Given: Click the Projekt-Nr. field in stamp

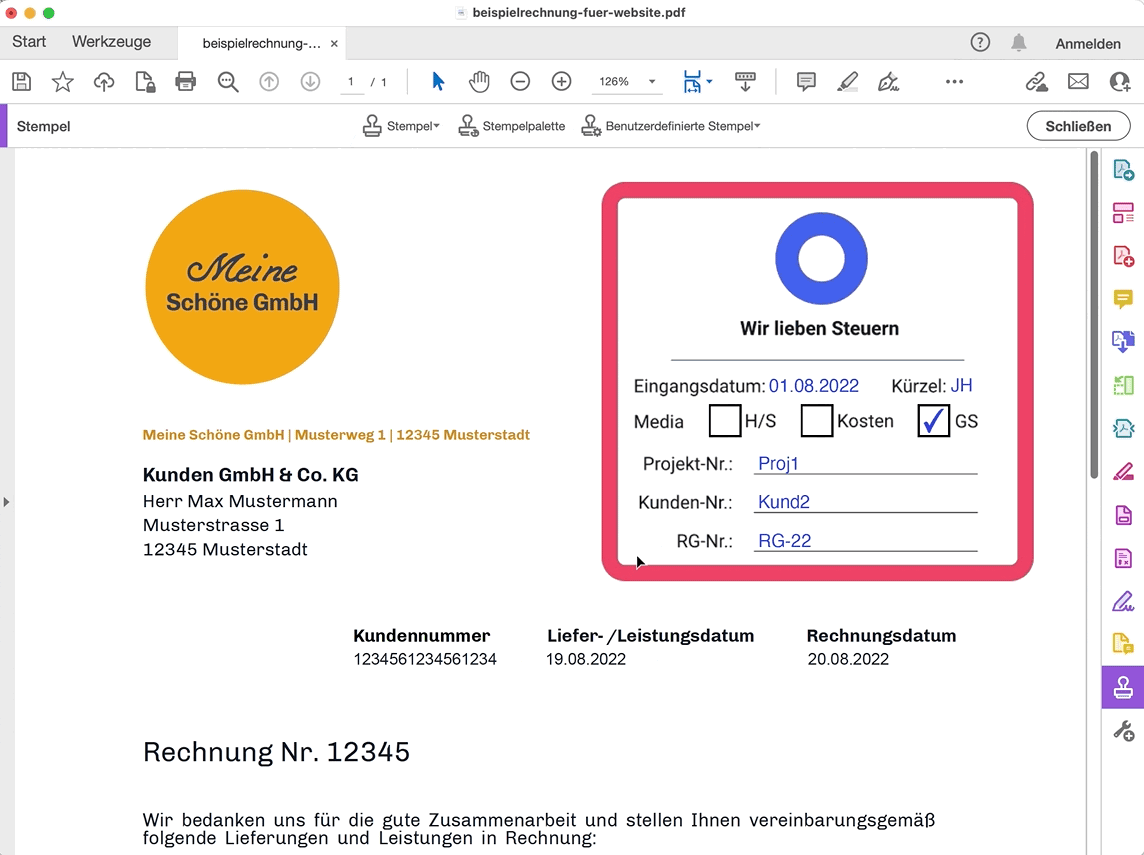Looking at the screenshot, I should pos(865,463).
